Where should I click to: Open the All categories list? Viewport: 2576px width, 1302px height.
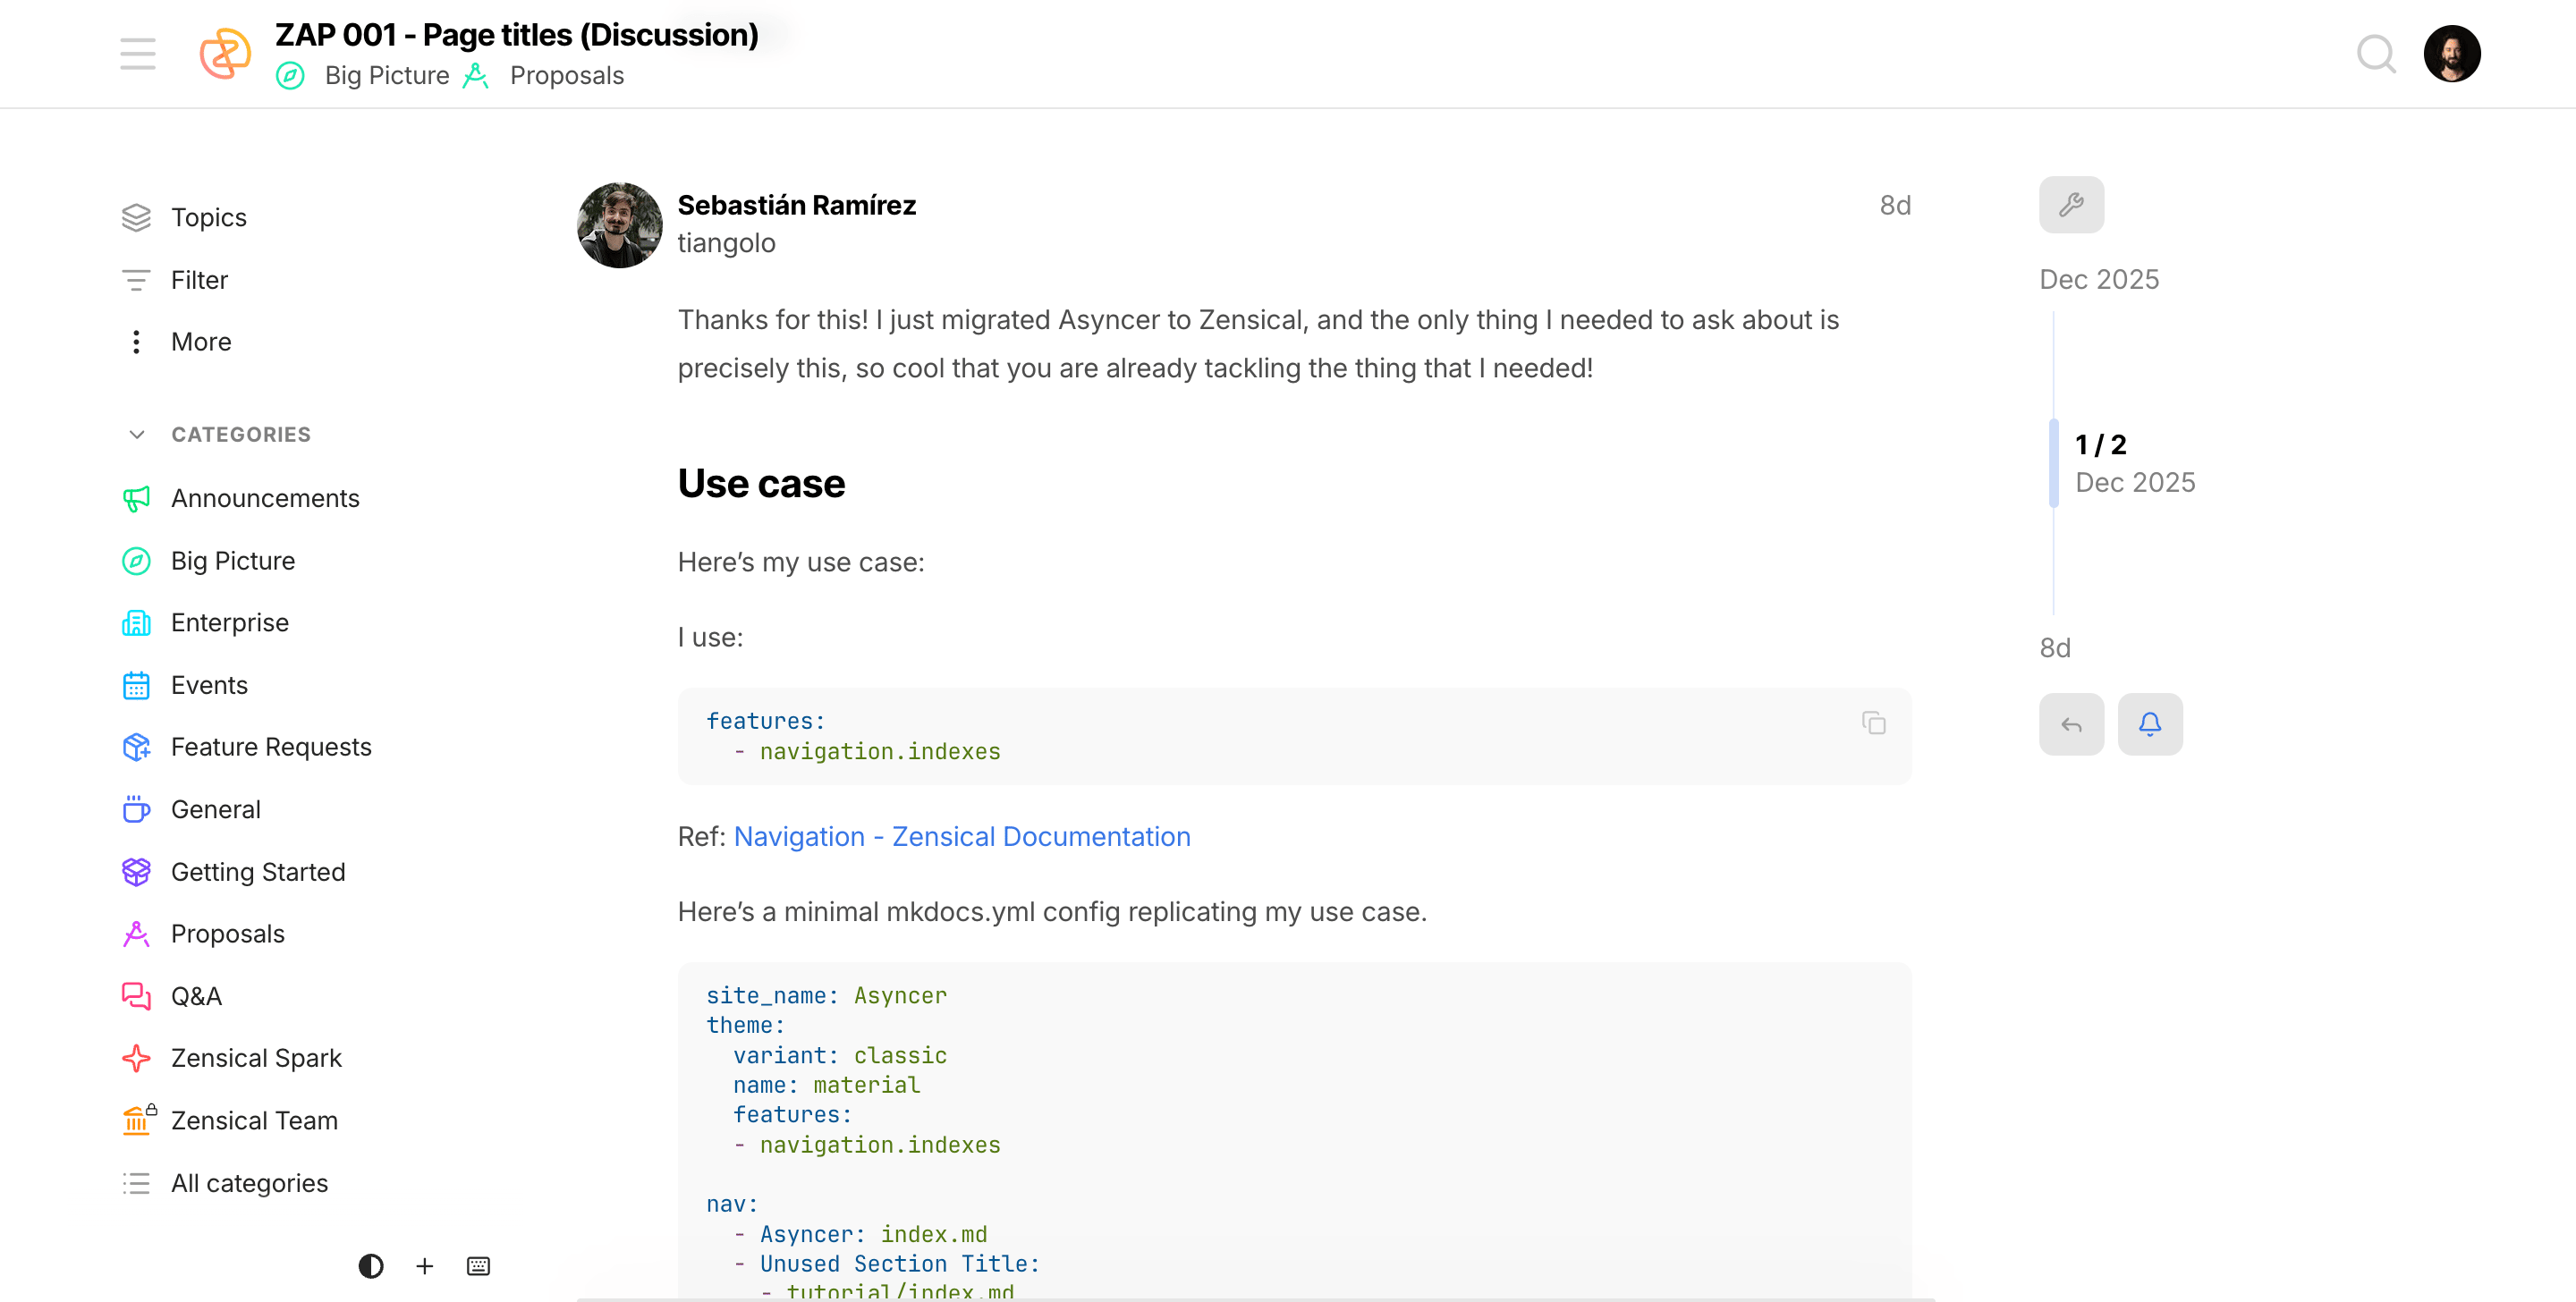248,1183
